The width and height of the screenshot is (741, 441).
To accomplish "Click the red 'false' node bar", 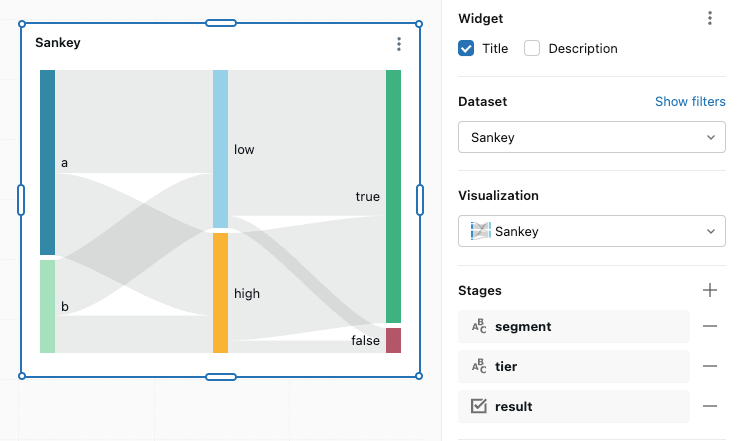I will point(393,340).
